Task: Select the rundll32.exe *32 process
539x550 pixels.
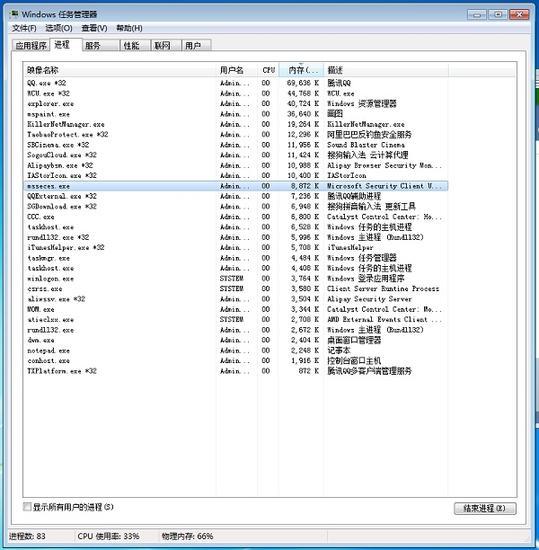Action: click(236, 237)
